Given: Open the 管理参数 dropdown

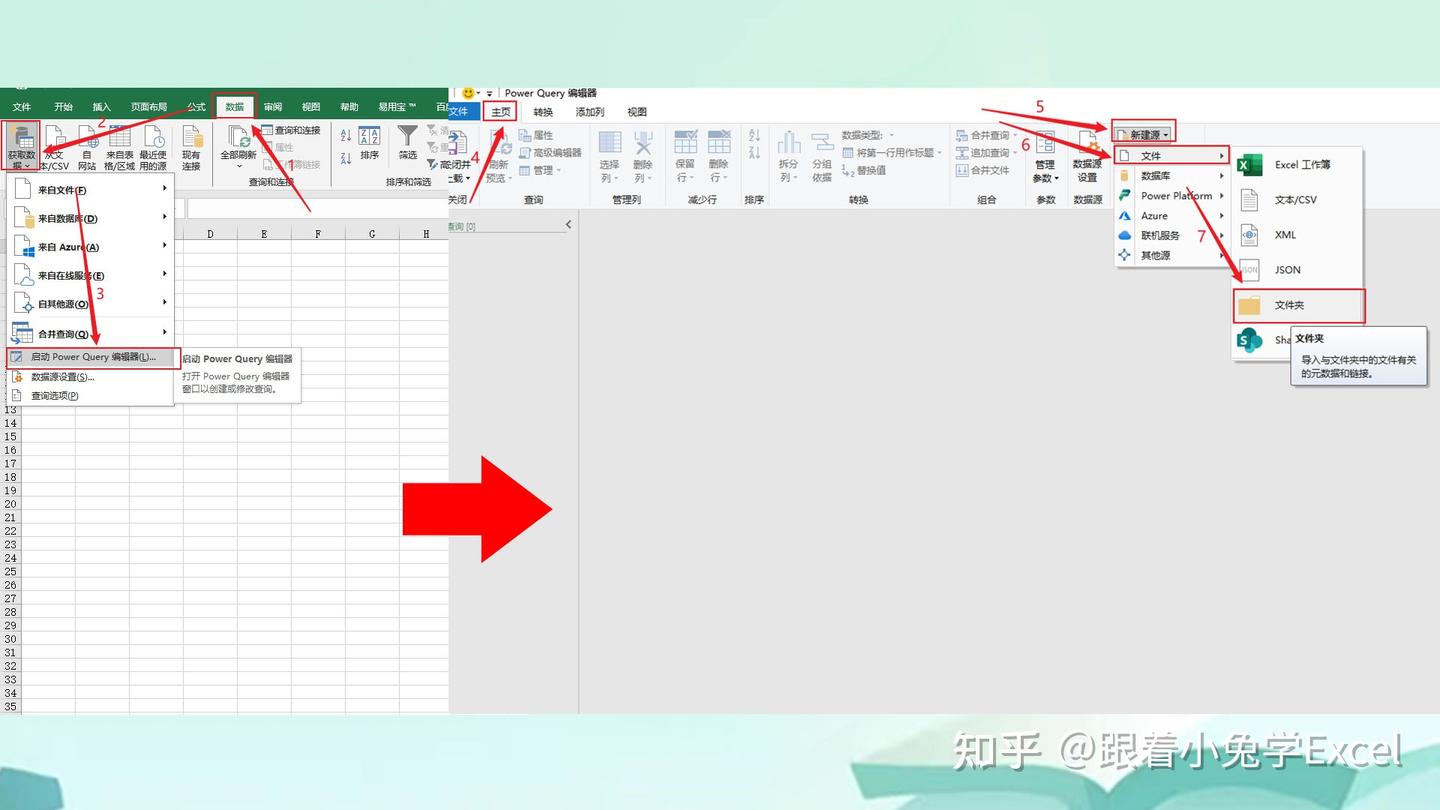Looking at the screenshot, I should pyautogui.click(x=1045, y=156).
